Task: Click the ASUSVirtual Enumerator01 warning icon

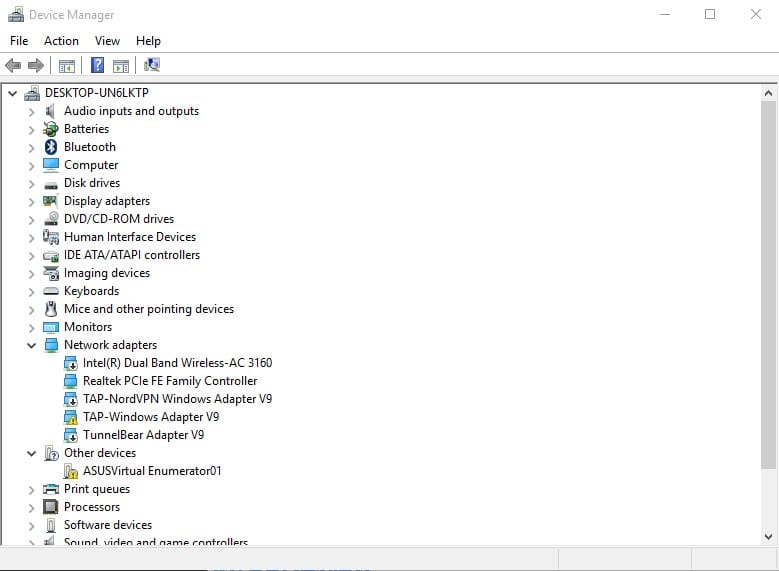Action: (x=70, y=471)
